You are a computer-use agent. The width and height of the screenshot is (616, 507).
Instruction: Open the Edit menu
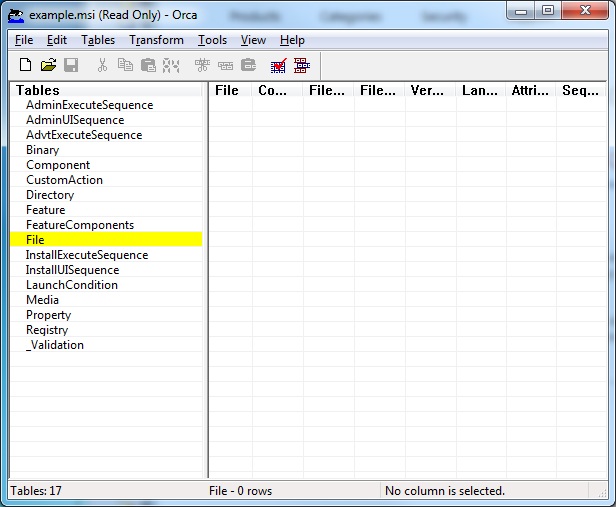point(57,40)
